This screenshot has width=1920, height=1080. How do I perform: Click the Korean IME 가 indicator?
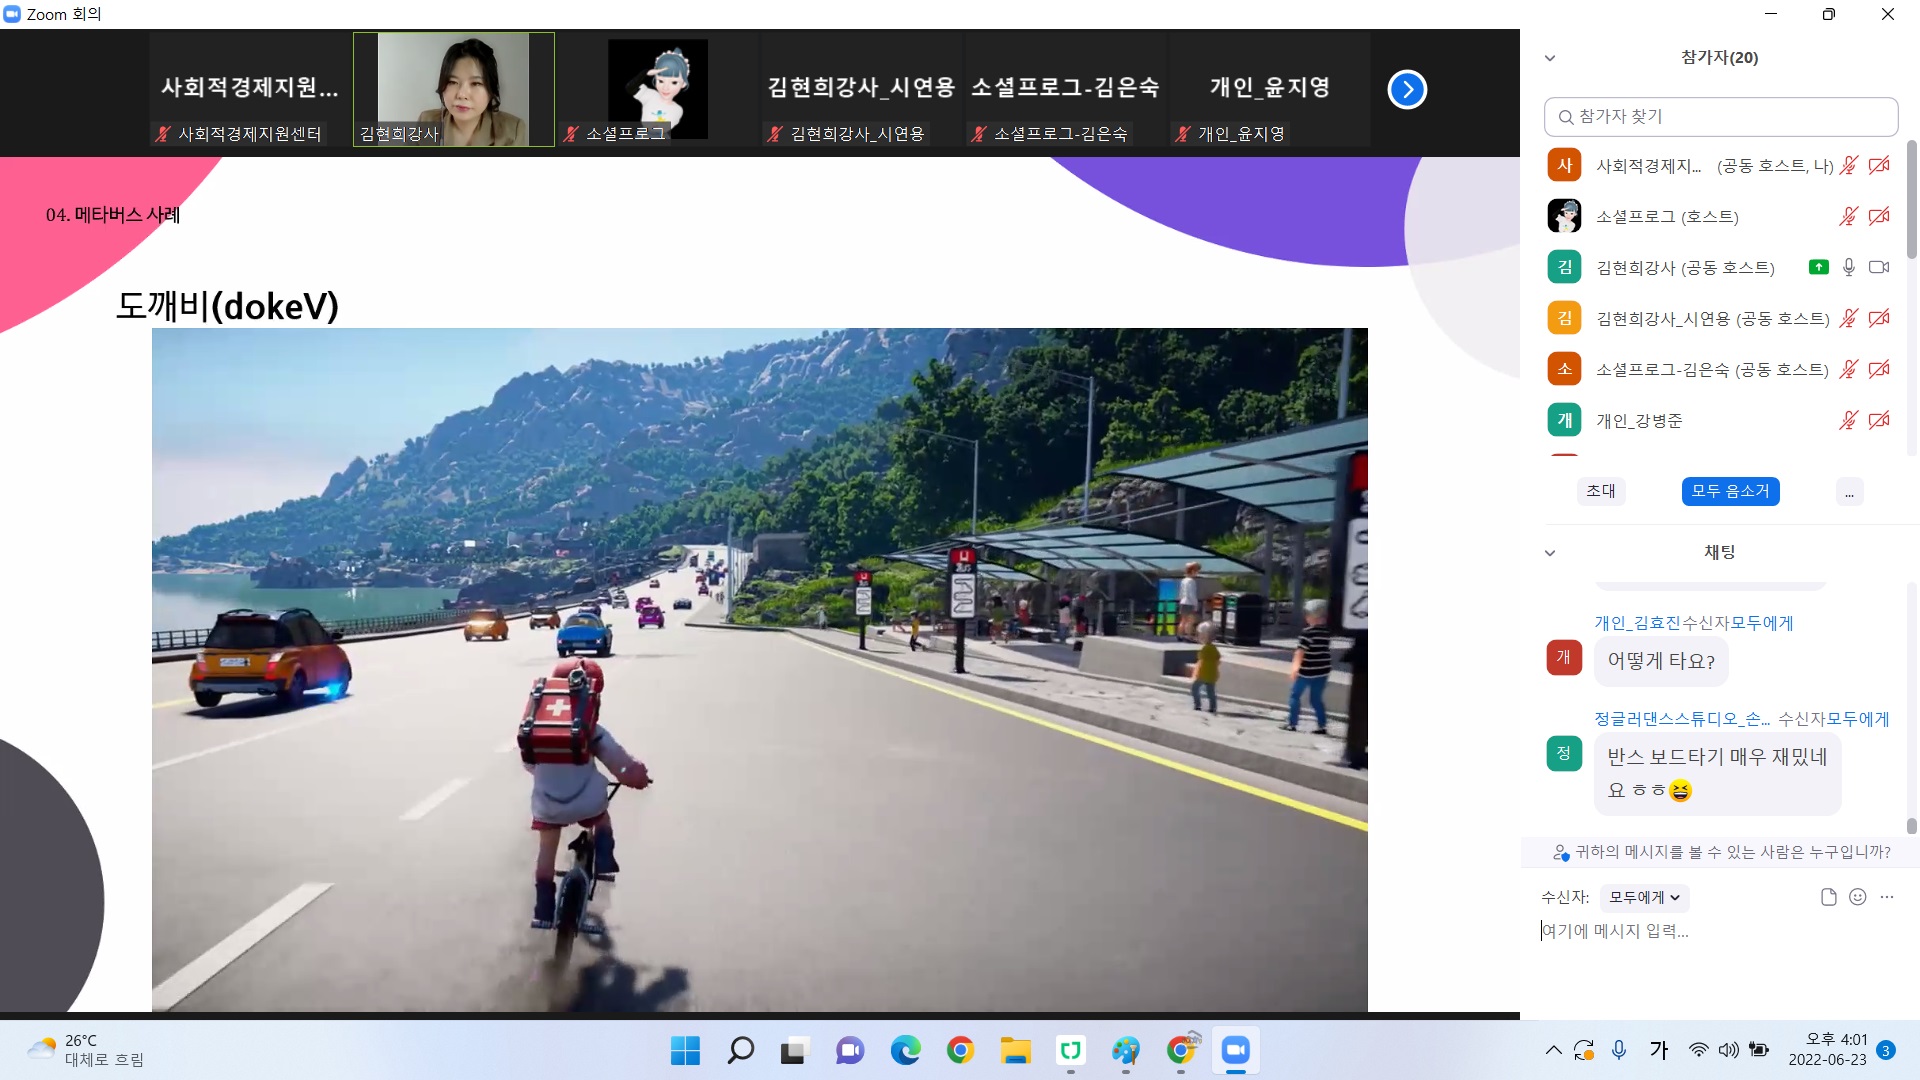pos(1659,1051)
